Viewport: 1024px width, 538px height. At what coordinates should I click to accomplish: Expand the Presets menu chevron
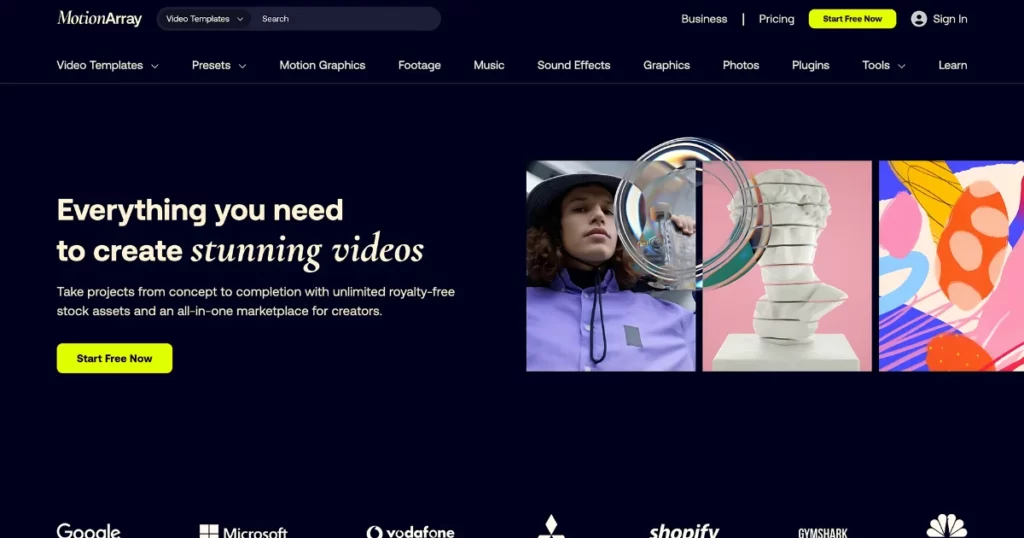click(242, 66)
